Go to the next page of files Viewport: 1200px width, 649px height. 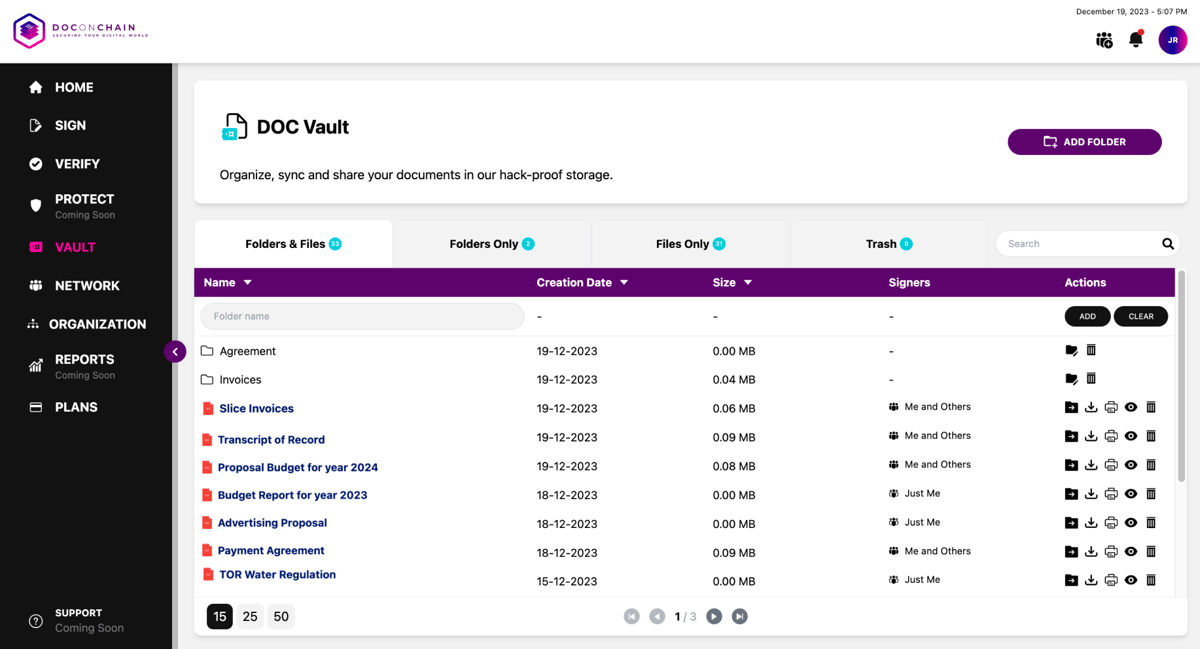714,616
